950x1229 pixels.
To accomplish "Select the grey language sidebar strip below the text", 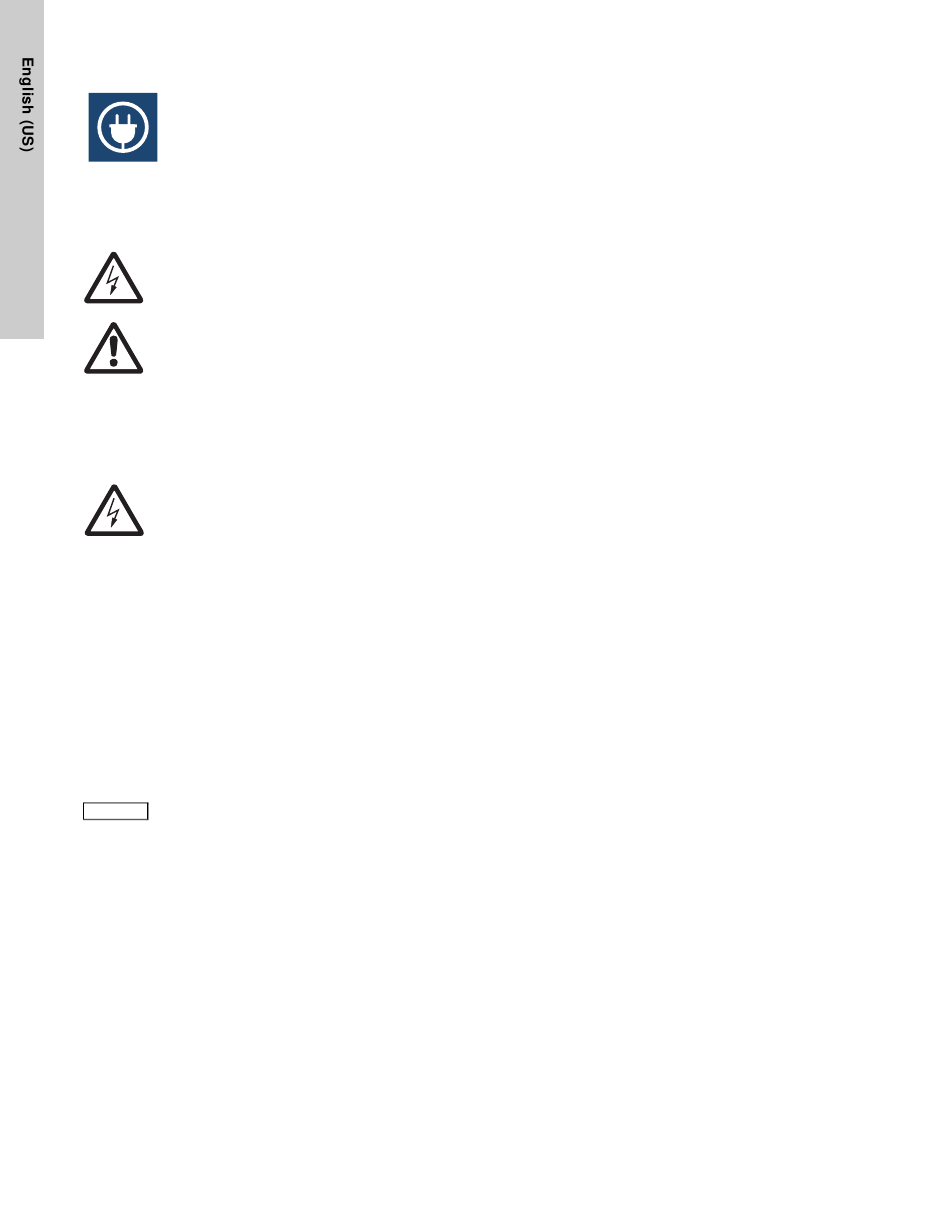I will point(22,245).
